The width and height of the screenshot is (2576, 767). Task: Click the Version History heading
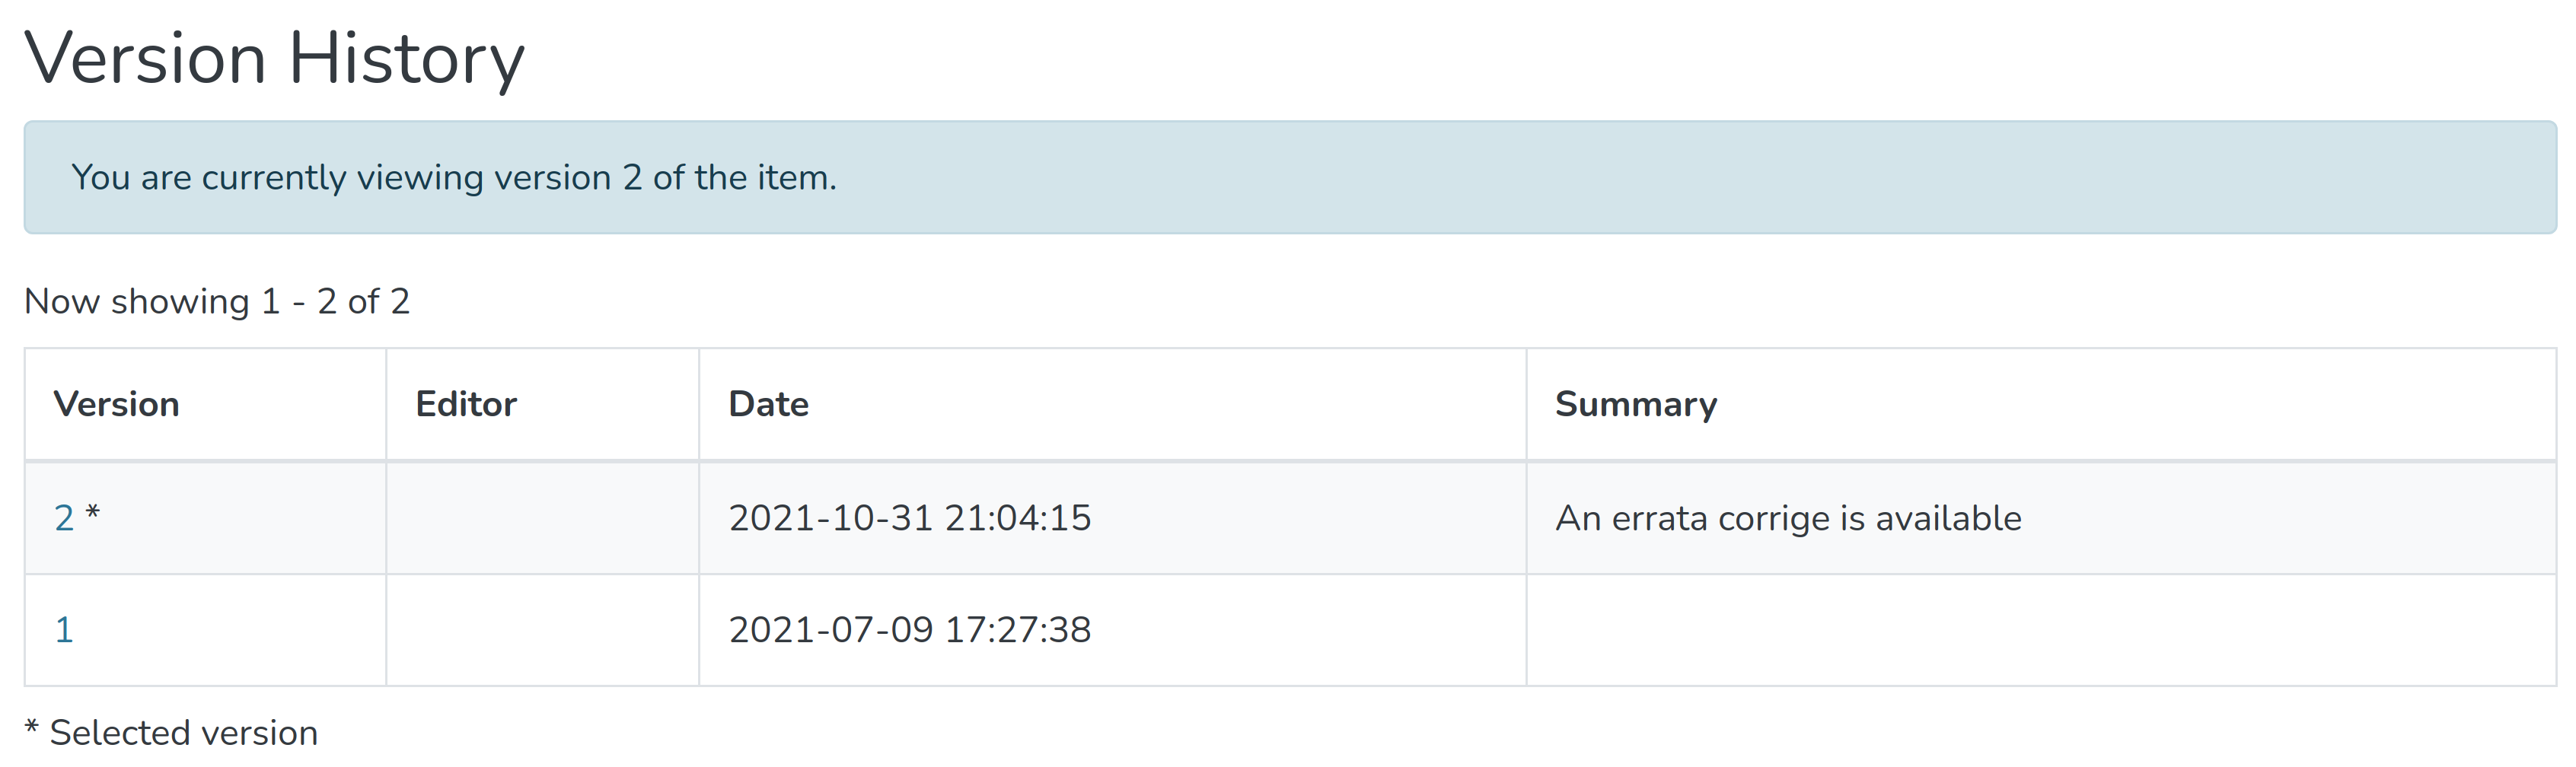(x=274, y=58)
